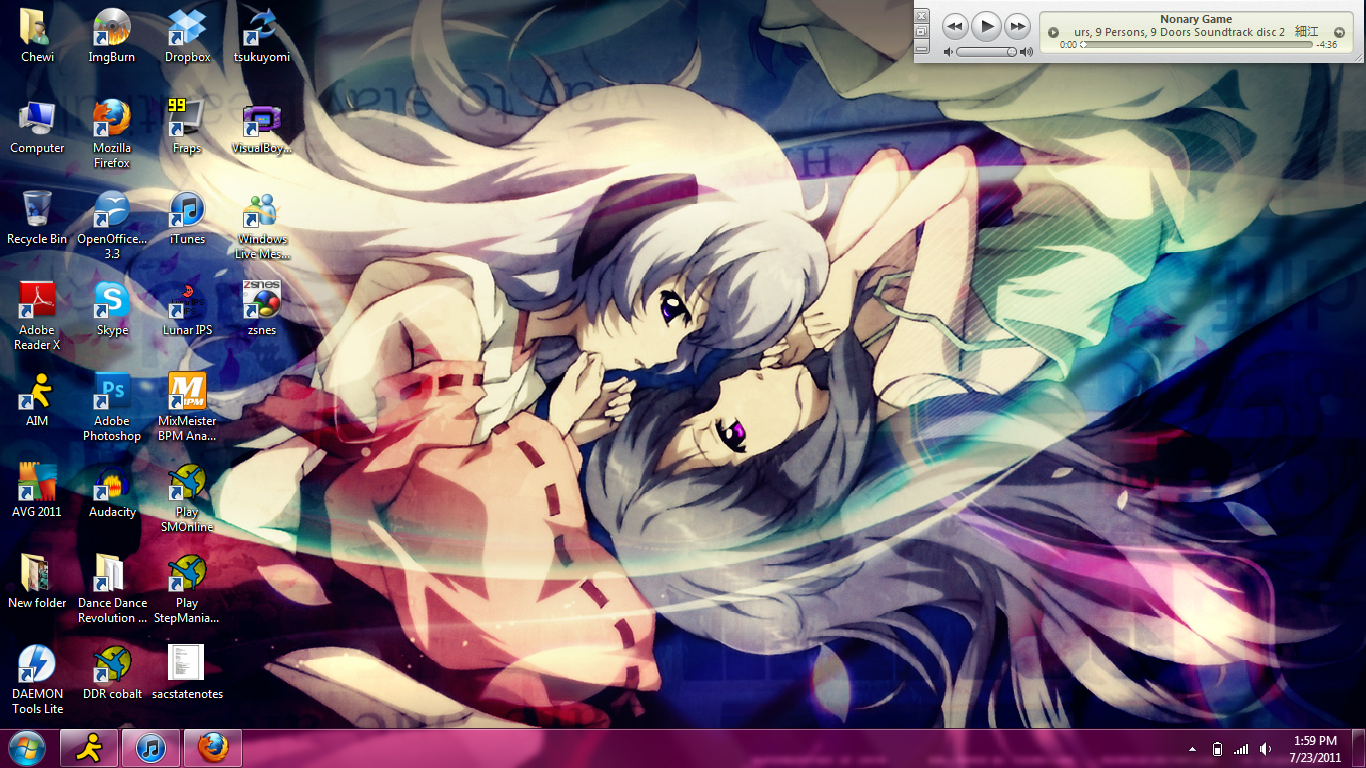Show hidden system tray icons

(x=1192, y=749)
